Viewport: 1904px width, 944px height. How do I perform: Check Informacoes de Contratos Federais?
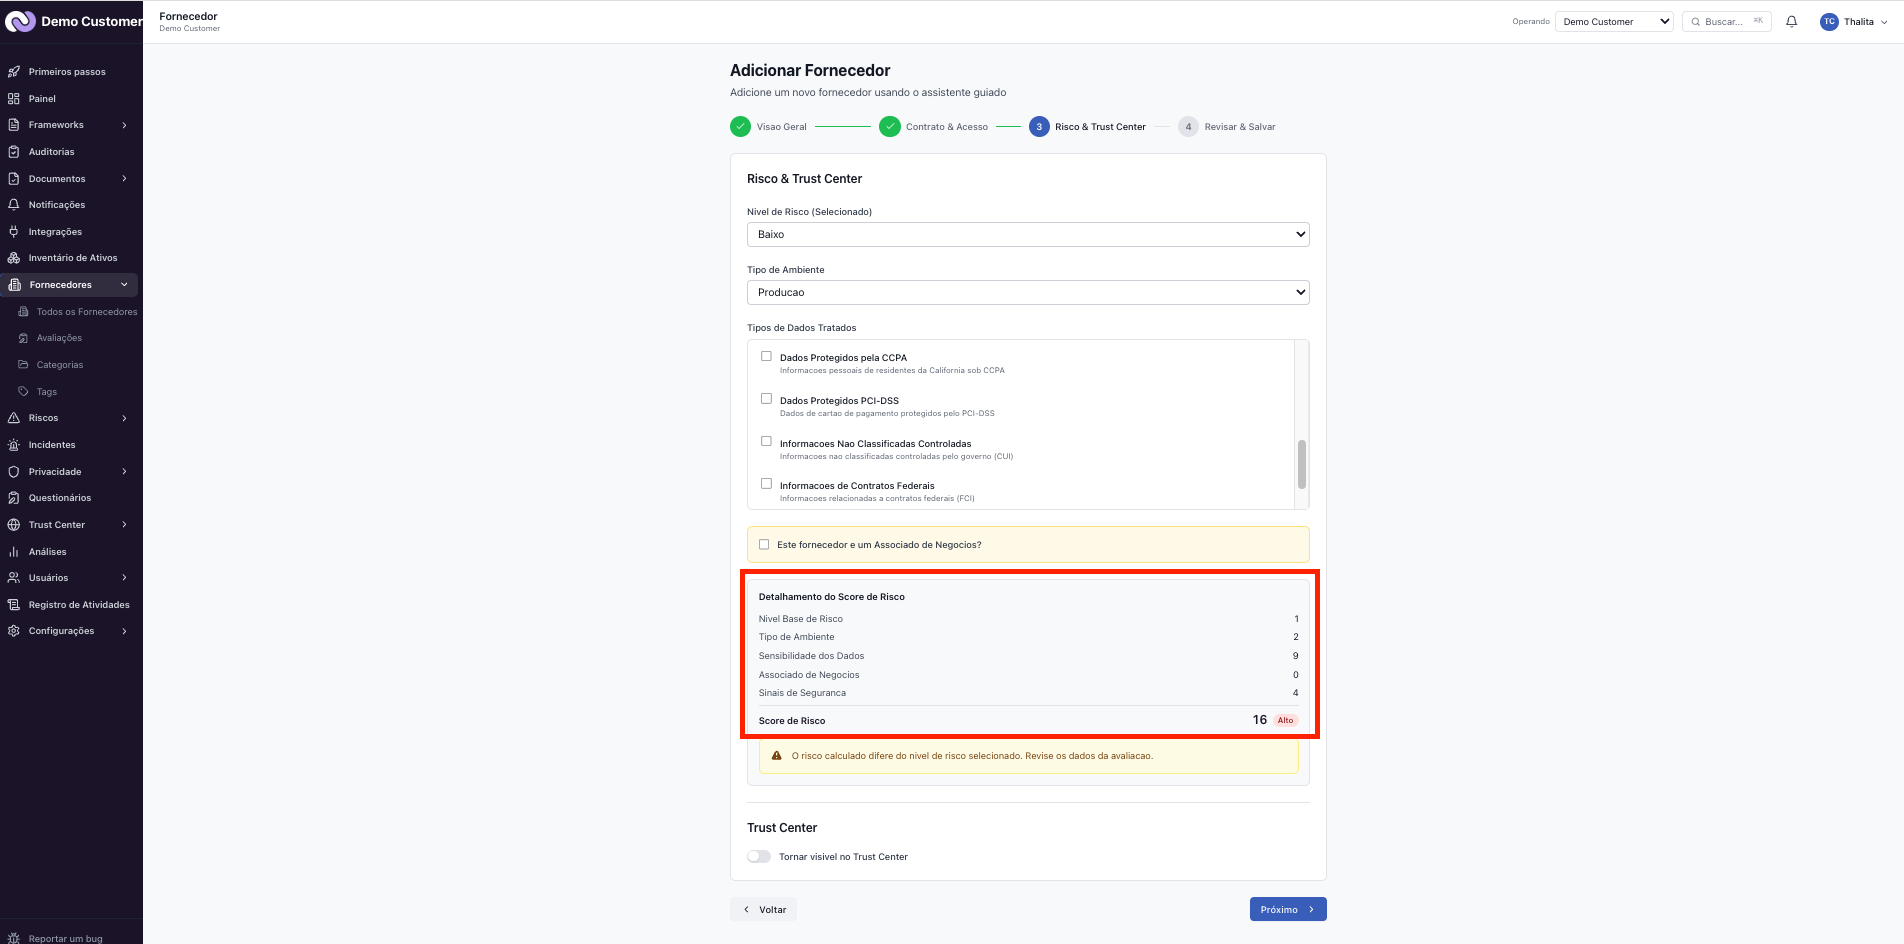(766, 484)
